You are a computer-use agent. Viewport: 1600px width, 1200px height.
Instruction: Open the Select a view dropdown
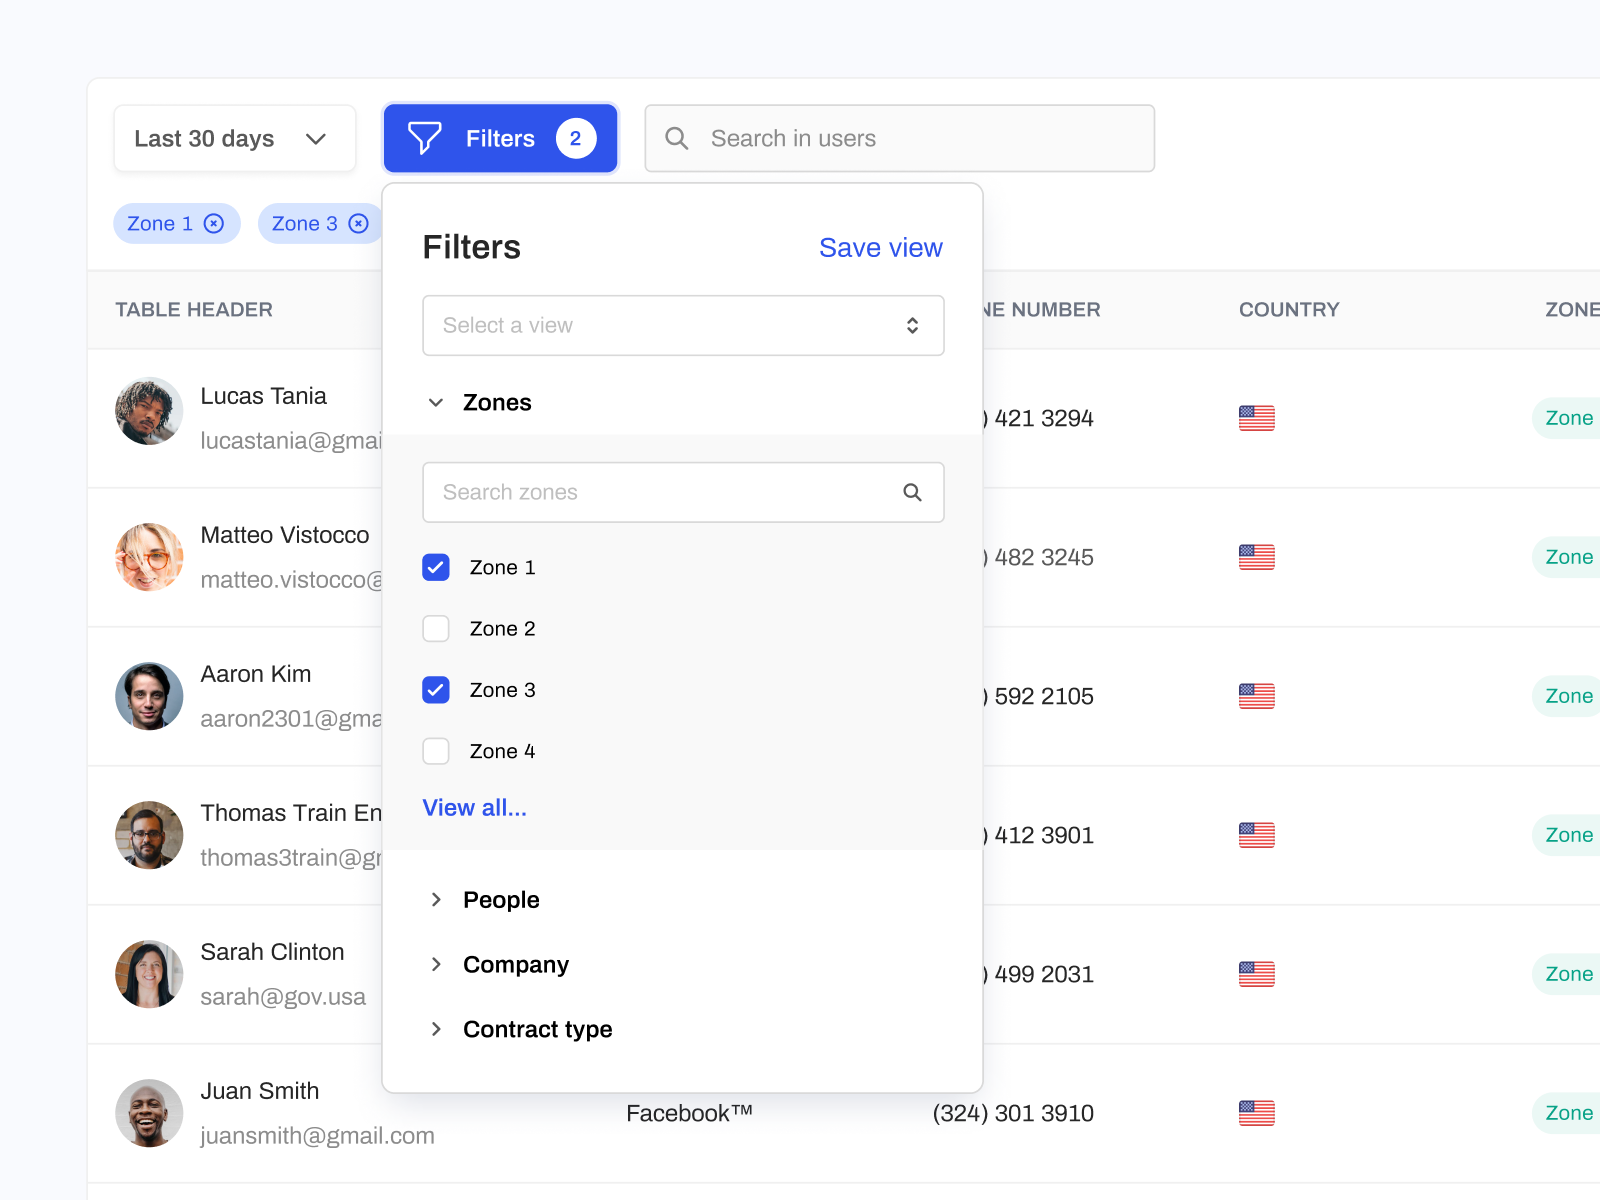coord(683,325)
